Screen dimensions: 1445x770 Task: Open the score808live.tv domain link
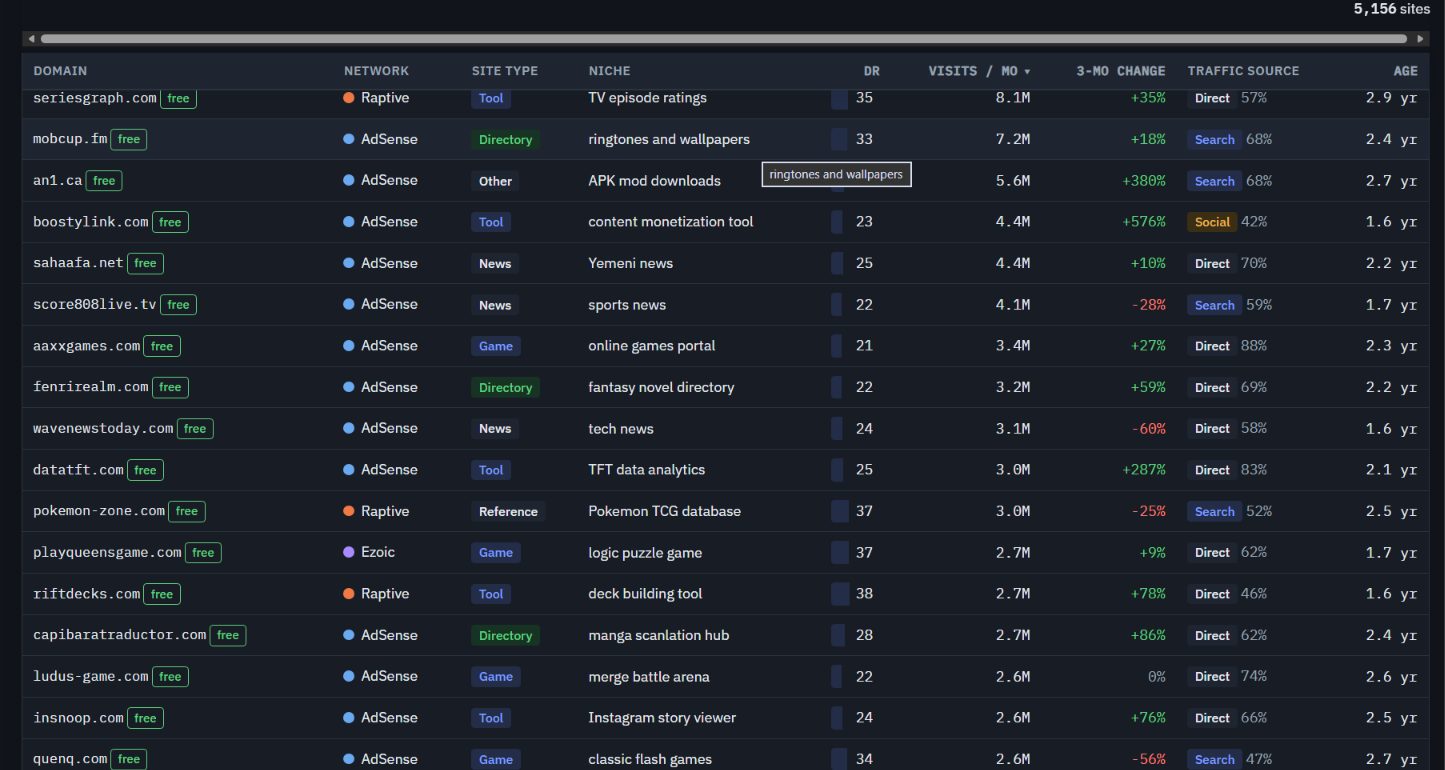[95, 305]
